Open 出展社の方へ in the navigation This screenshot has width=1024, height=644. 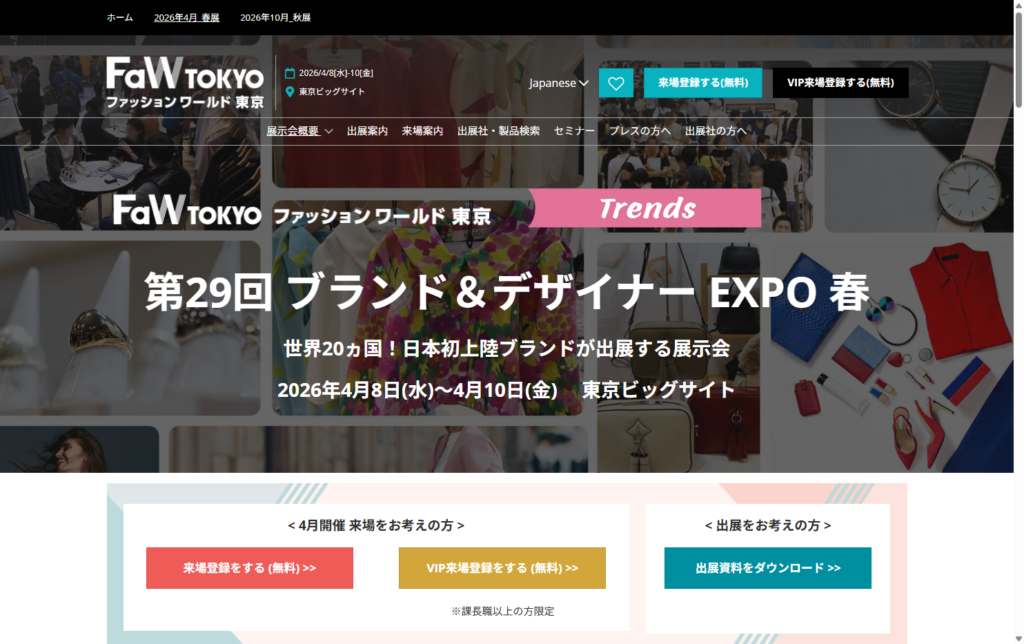715,131
